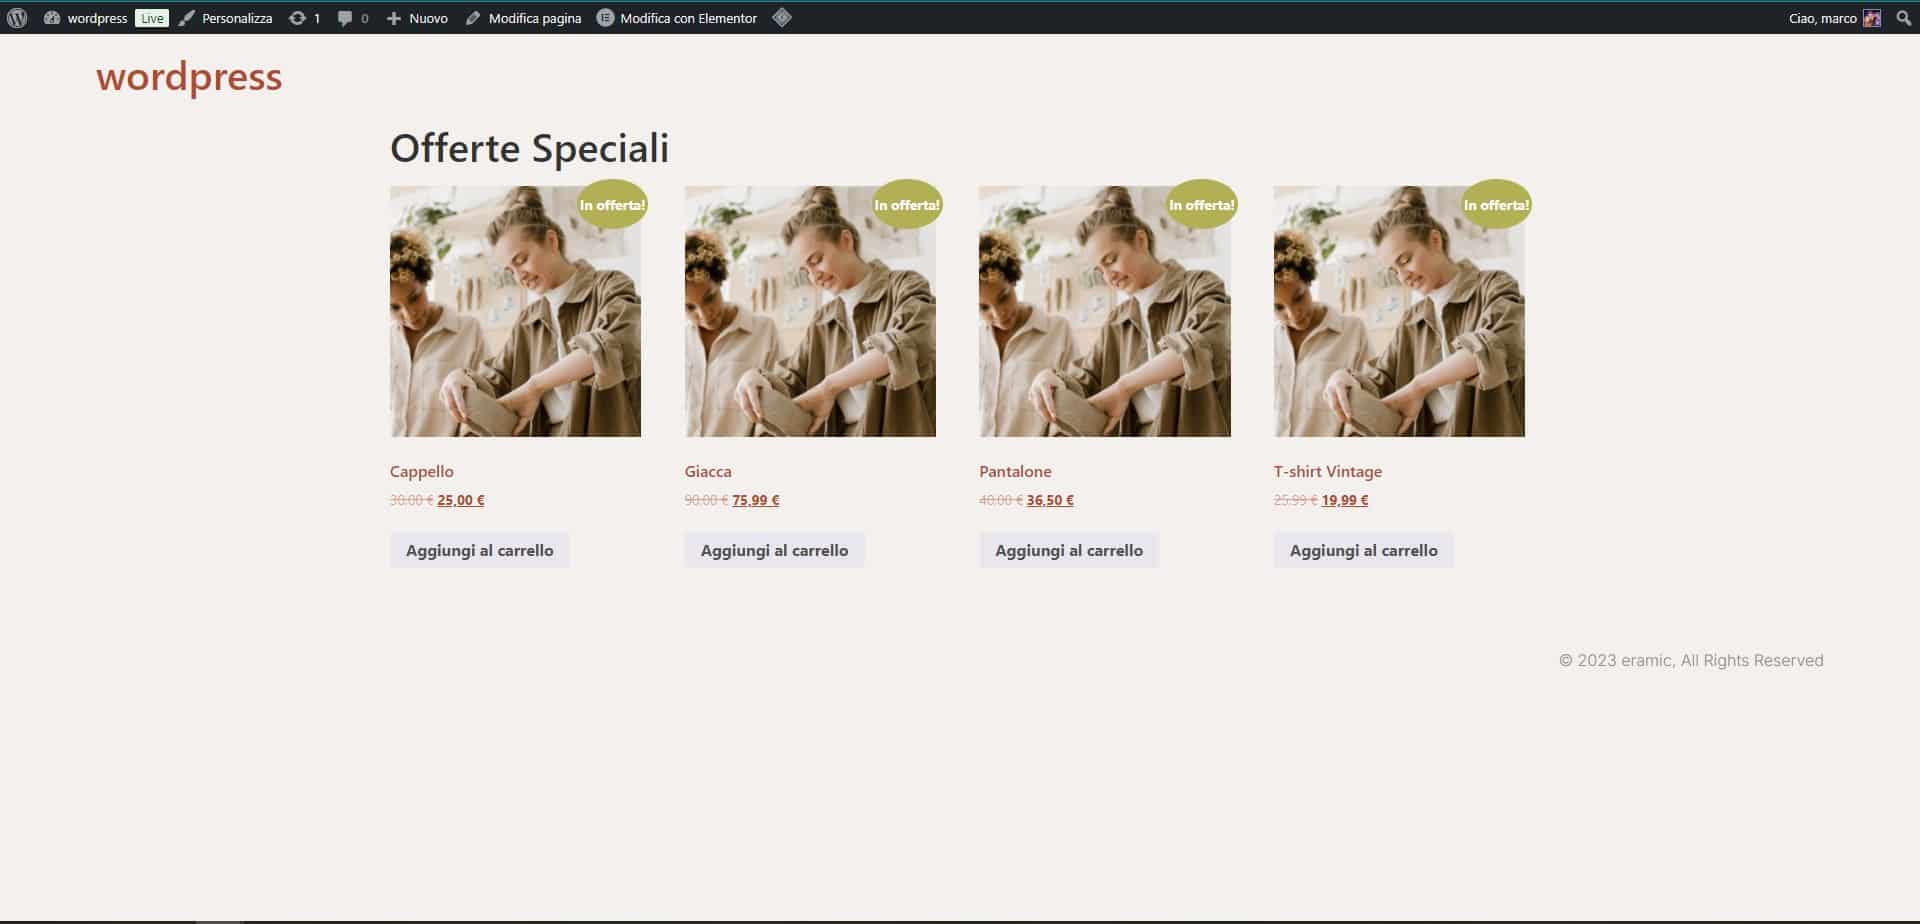Click the diamond icon in the admin bar
1920x924 pixels.
(782, 17)
